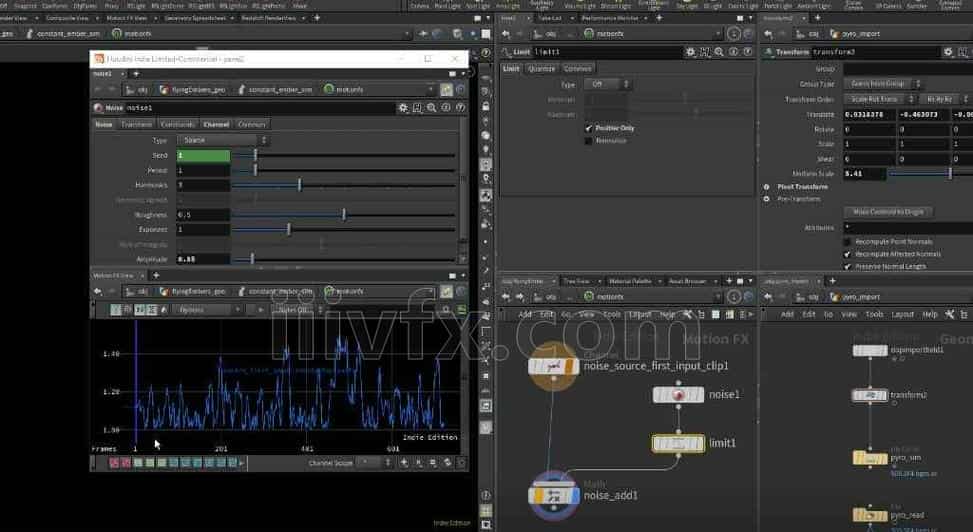
Task: Click the info icon in noise1 parameter header
Action: [446, 108]
